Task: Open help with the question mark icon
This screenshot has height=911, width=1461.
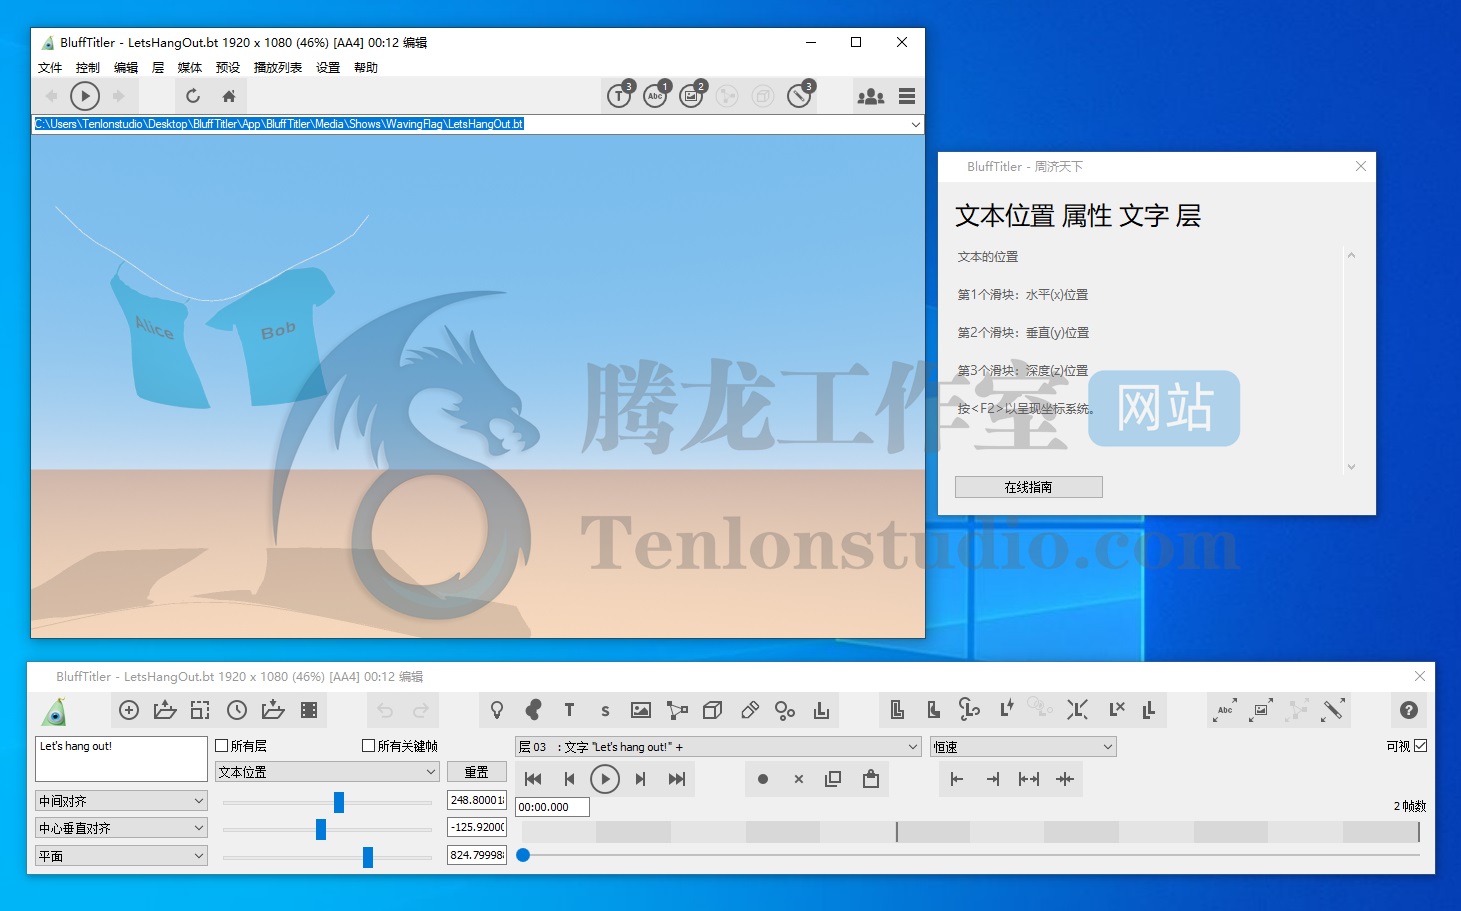Action: coord(1408,710)
